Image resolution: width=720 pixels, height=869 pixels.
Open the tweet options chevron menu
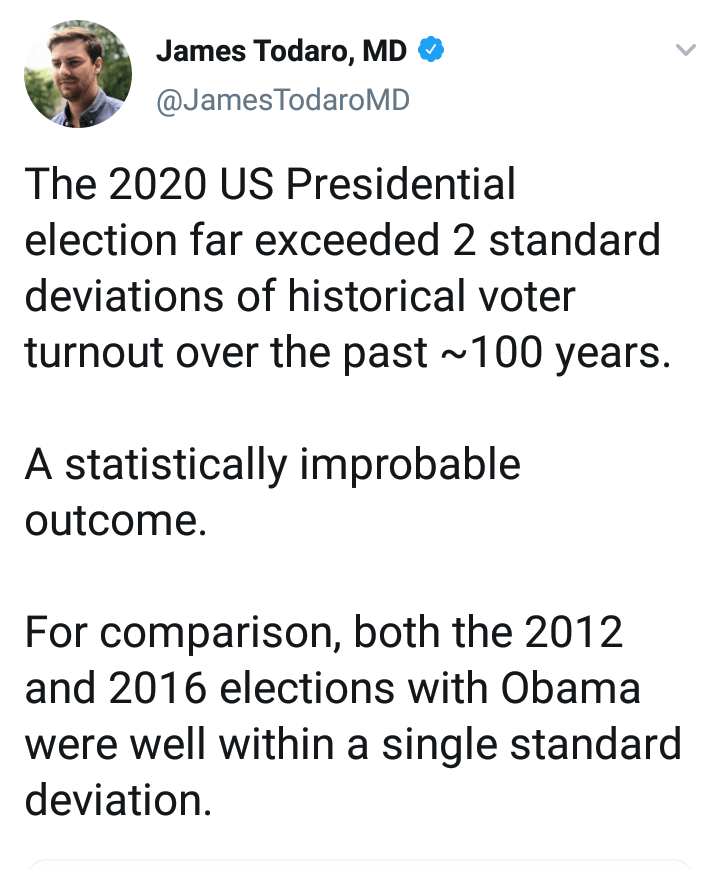click(x=685, y=49)
